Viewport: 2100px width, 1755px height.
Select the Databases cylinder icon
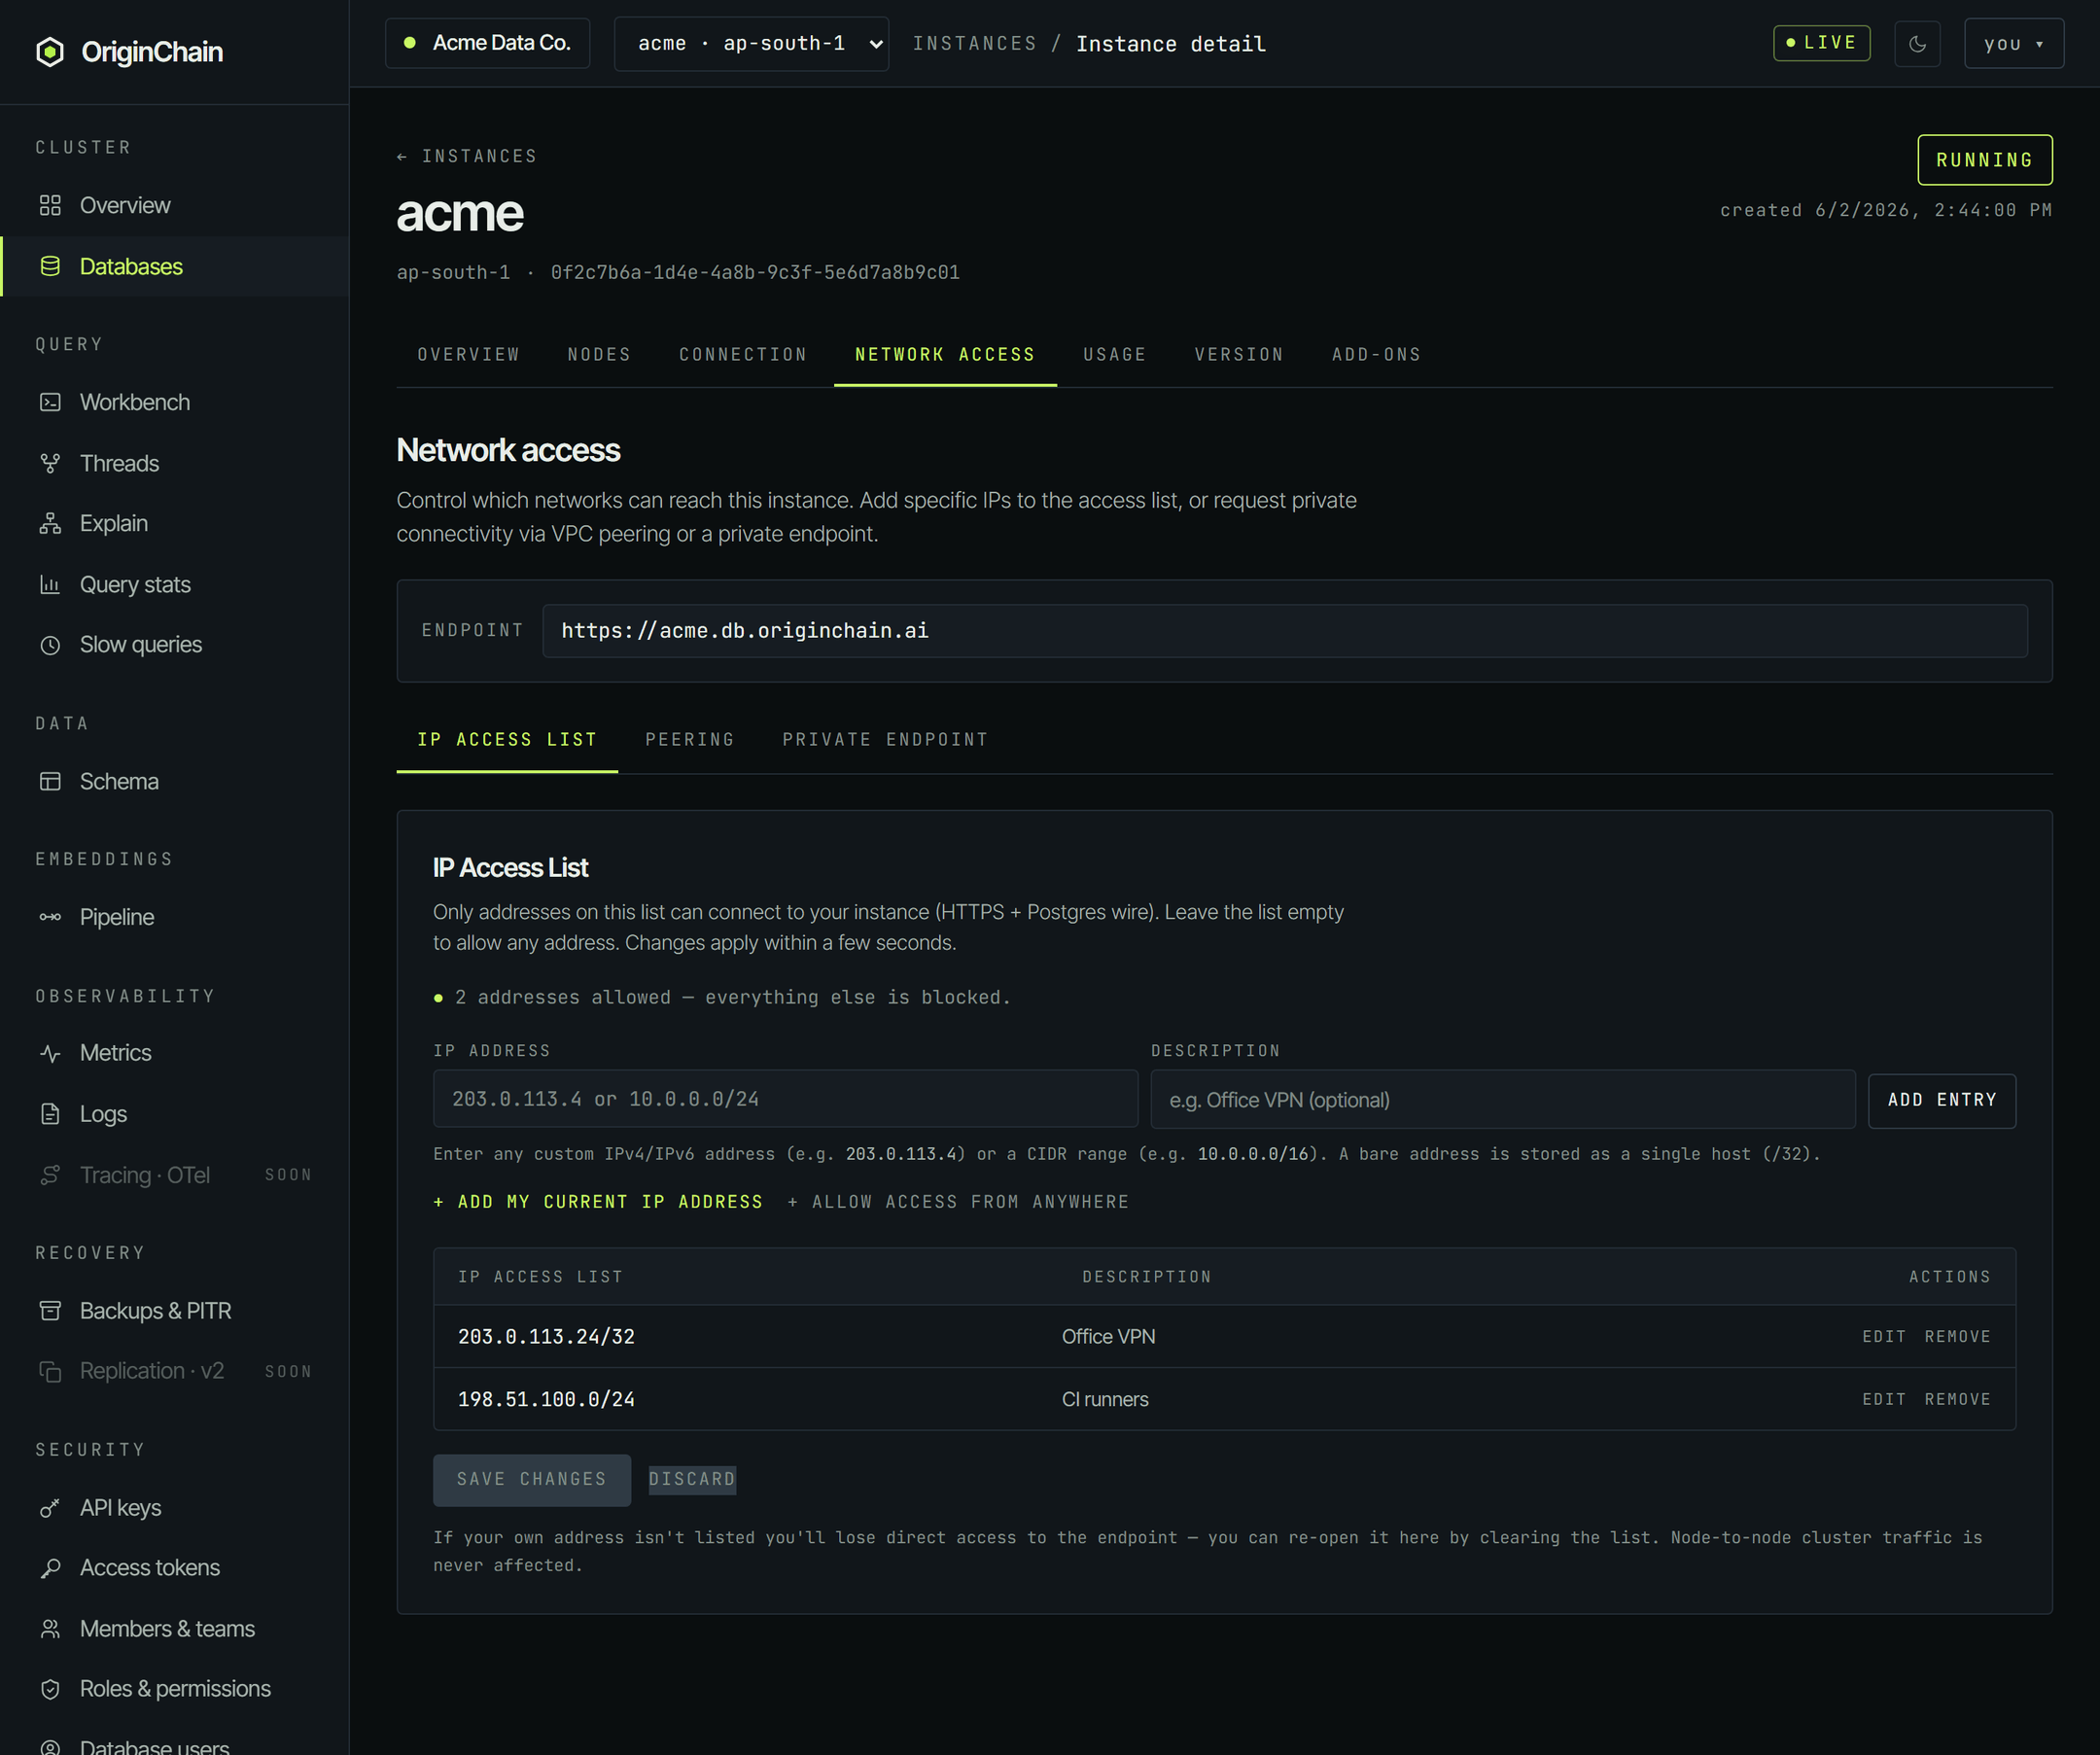point(50,266)
